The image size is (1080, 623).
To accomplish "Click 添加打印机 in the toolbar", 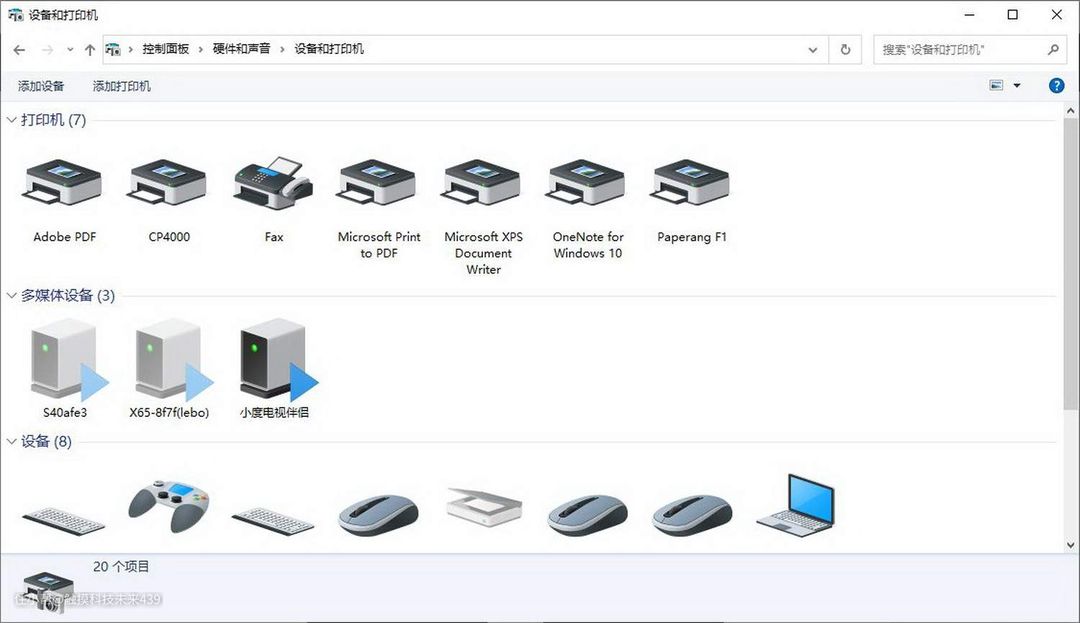I will [x=122, y=86].
